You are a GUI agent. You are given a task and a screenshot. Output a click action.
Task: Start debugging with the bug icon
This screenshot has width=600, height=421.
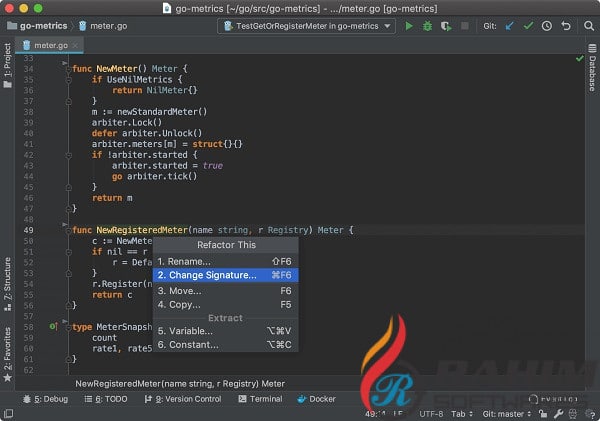[428, 26]
